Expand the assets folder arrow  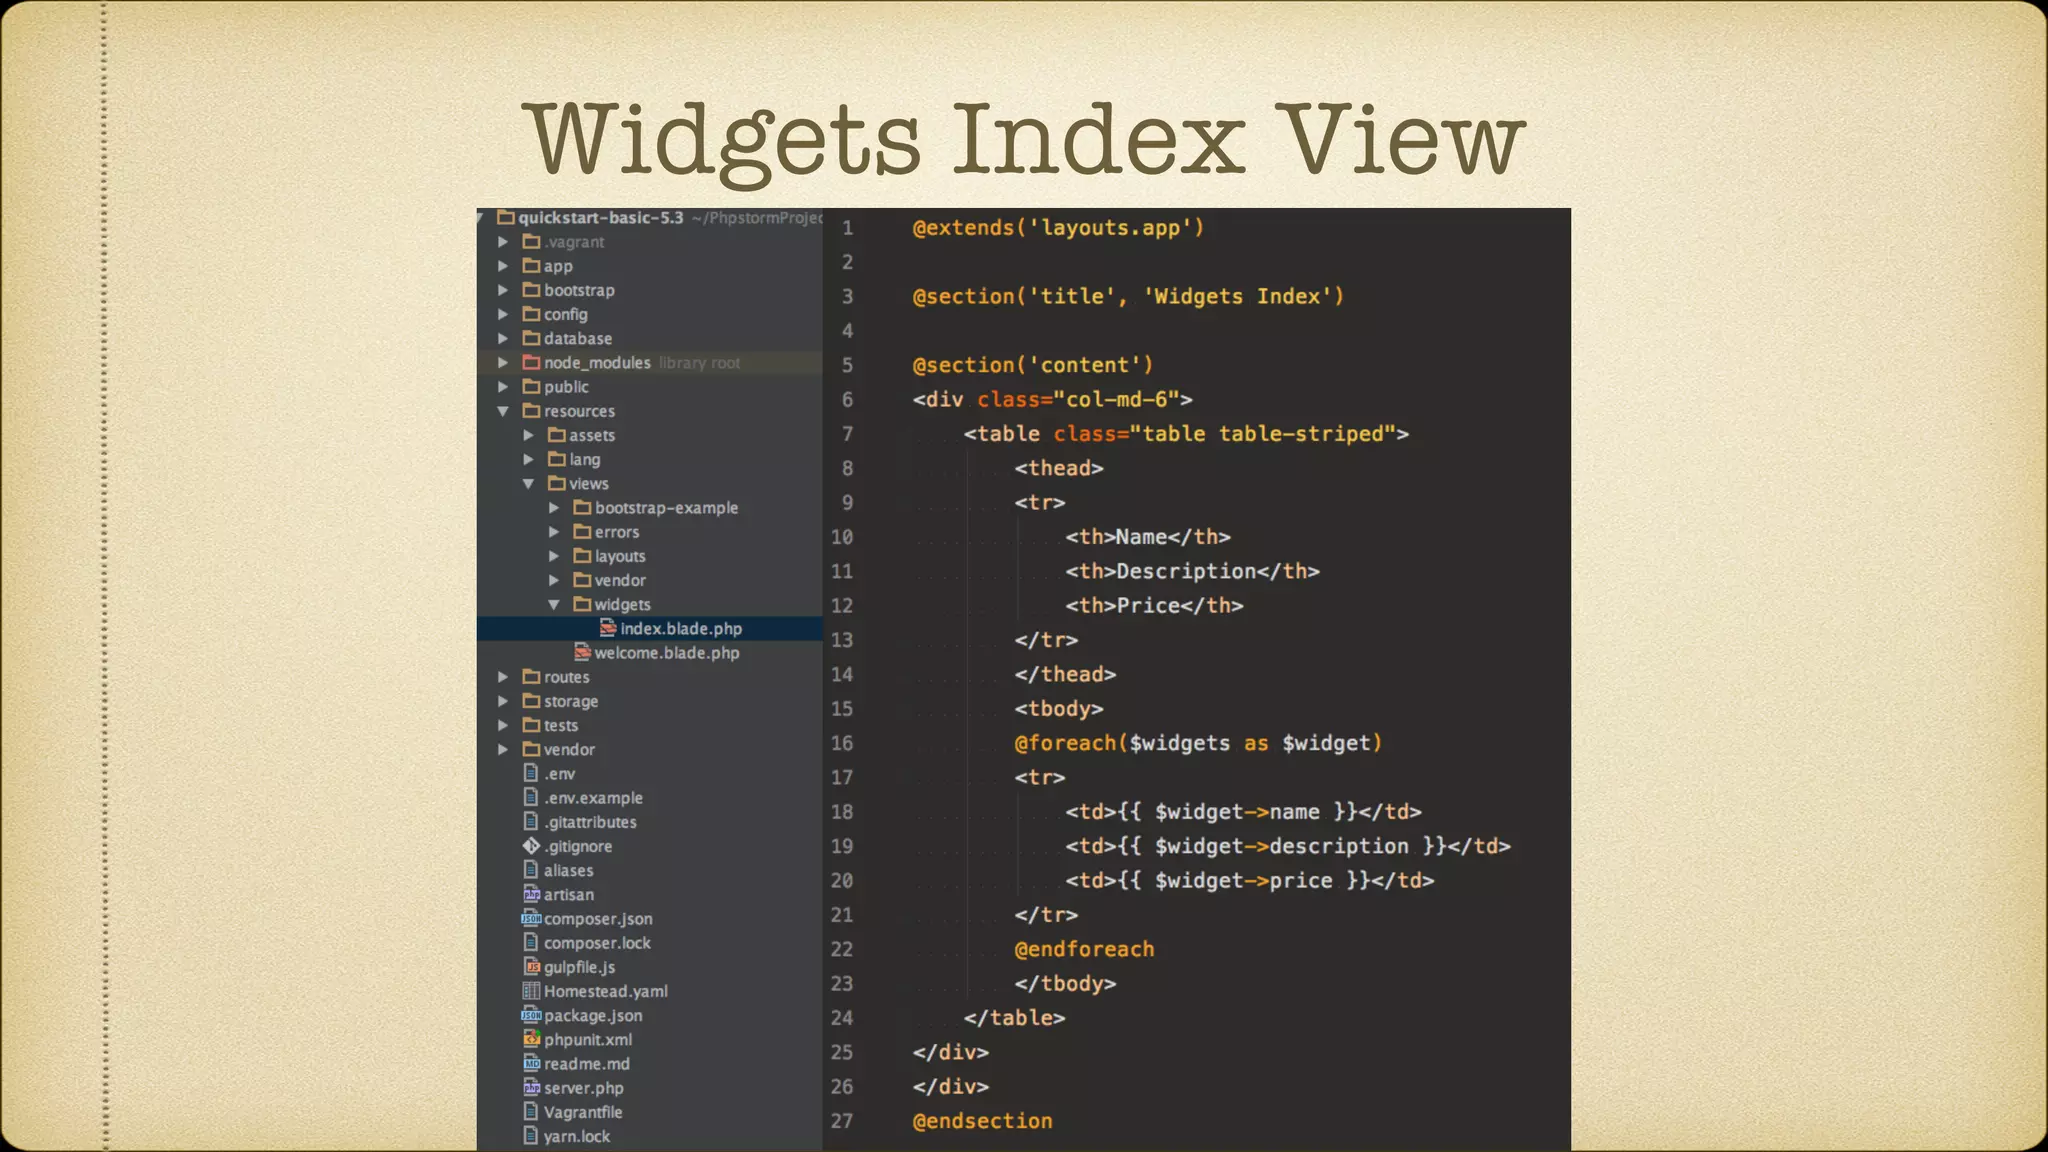coord(528,435)
